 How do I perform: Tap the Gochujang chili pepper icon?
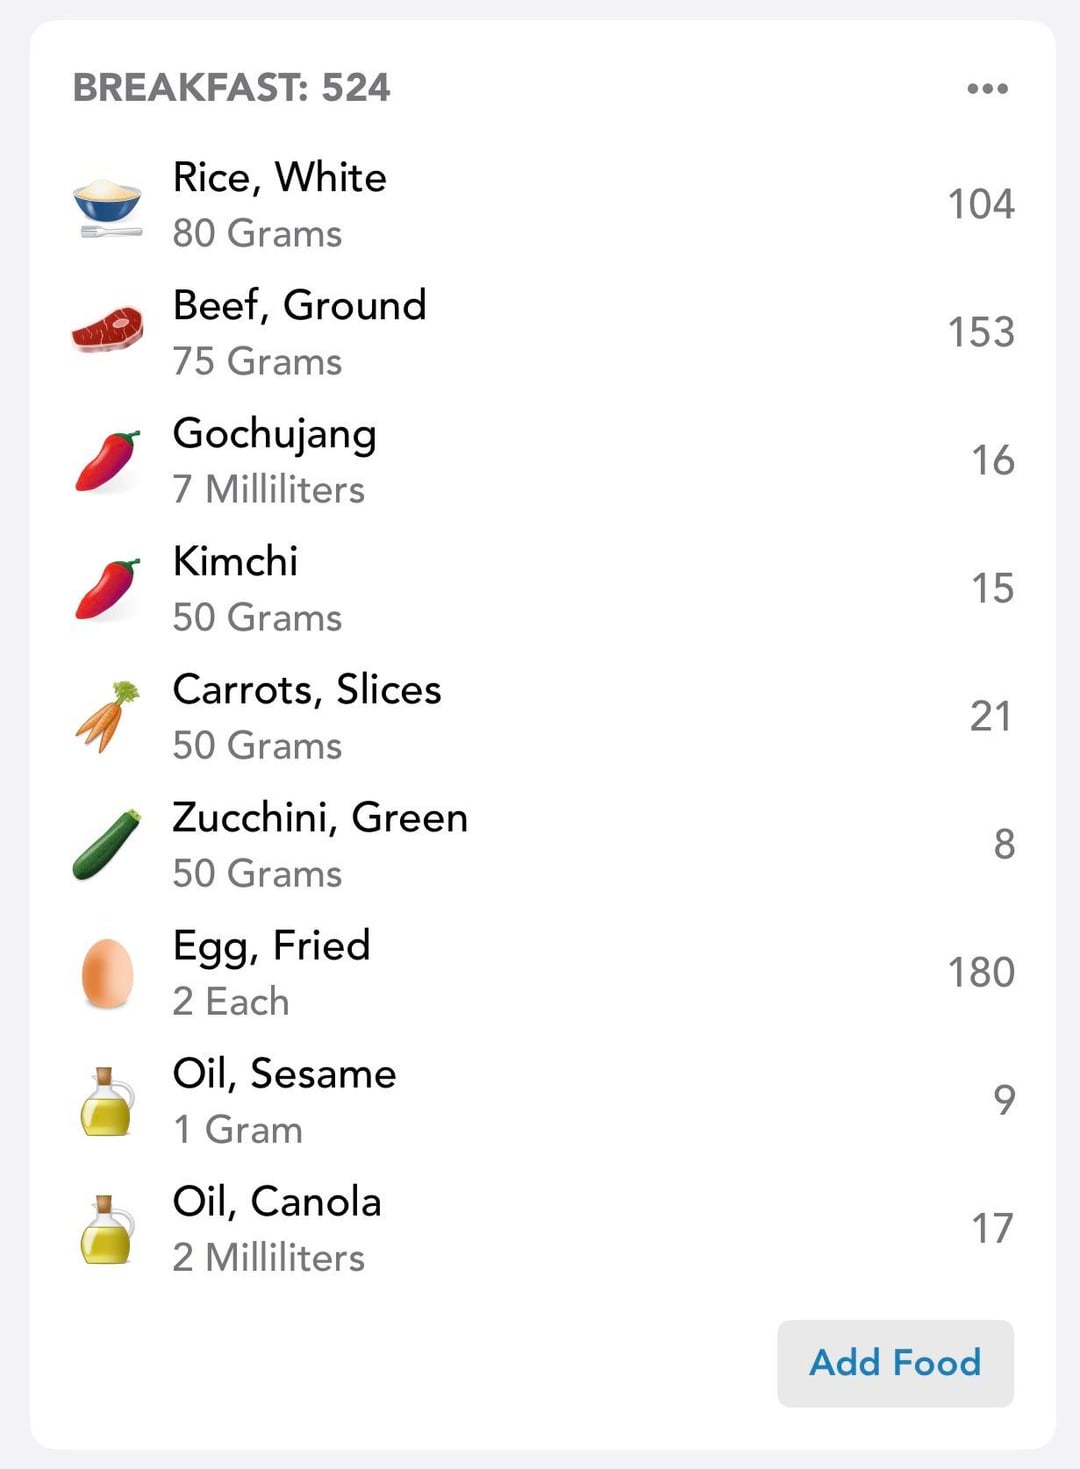point(108,461)
